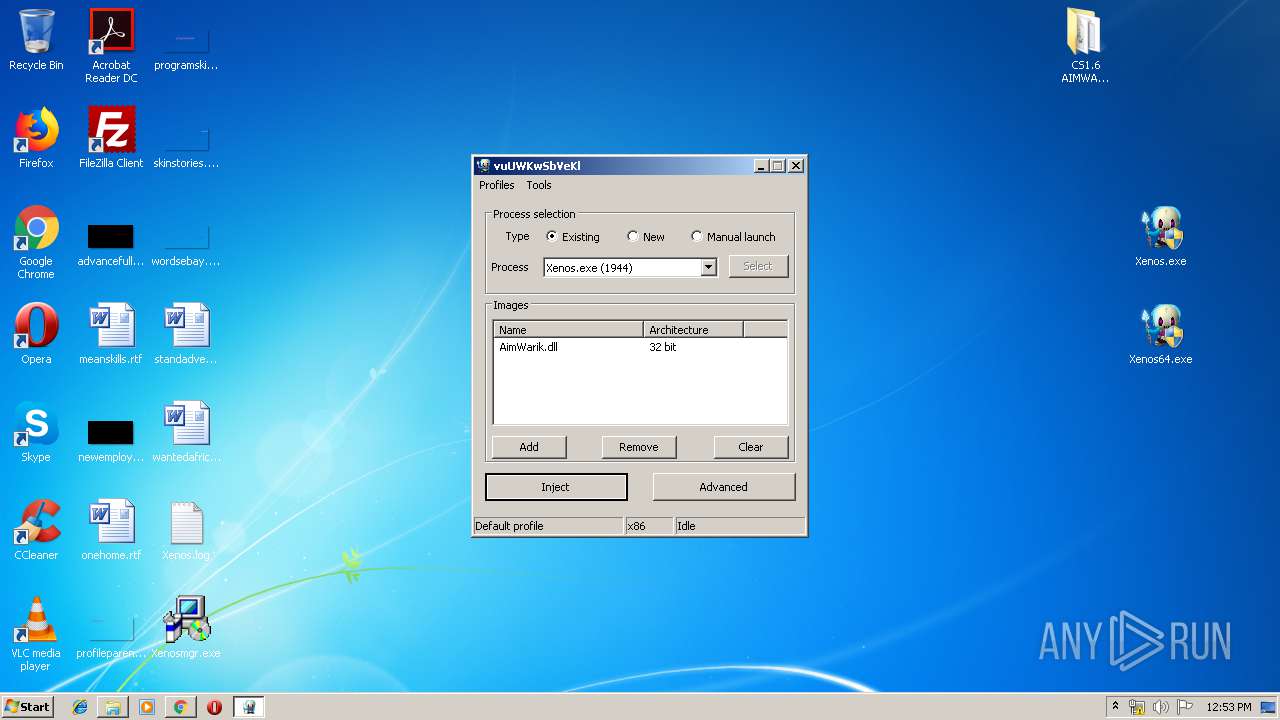Select wantedafric... Word document icon
This screenshot has height=720, width=1280.
click(x=186, y=432)
